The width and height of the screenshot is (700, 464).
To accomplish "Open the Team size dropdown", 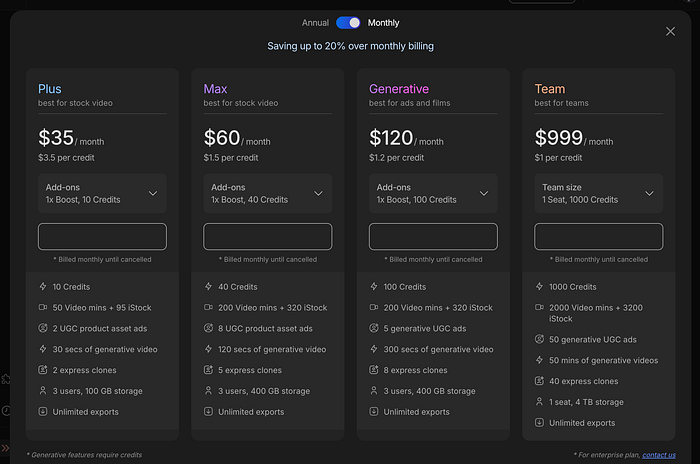I will tap(598, 193).
